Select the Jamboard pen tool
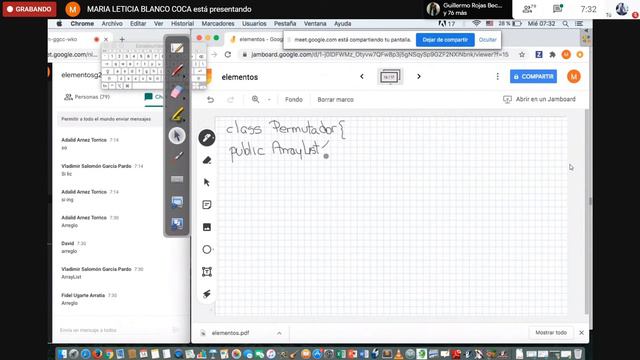 [x=207, y=138]
